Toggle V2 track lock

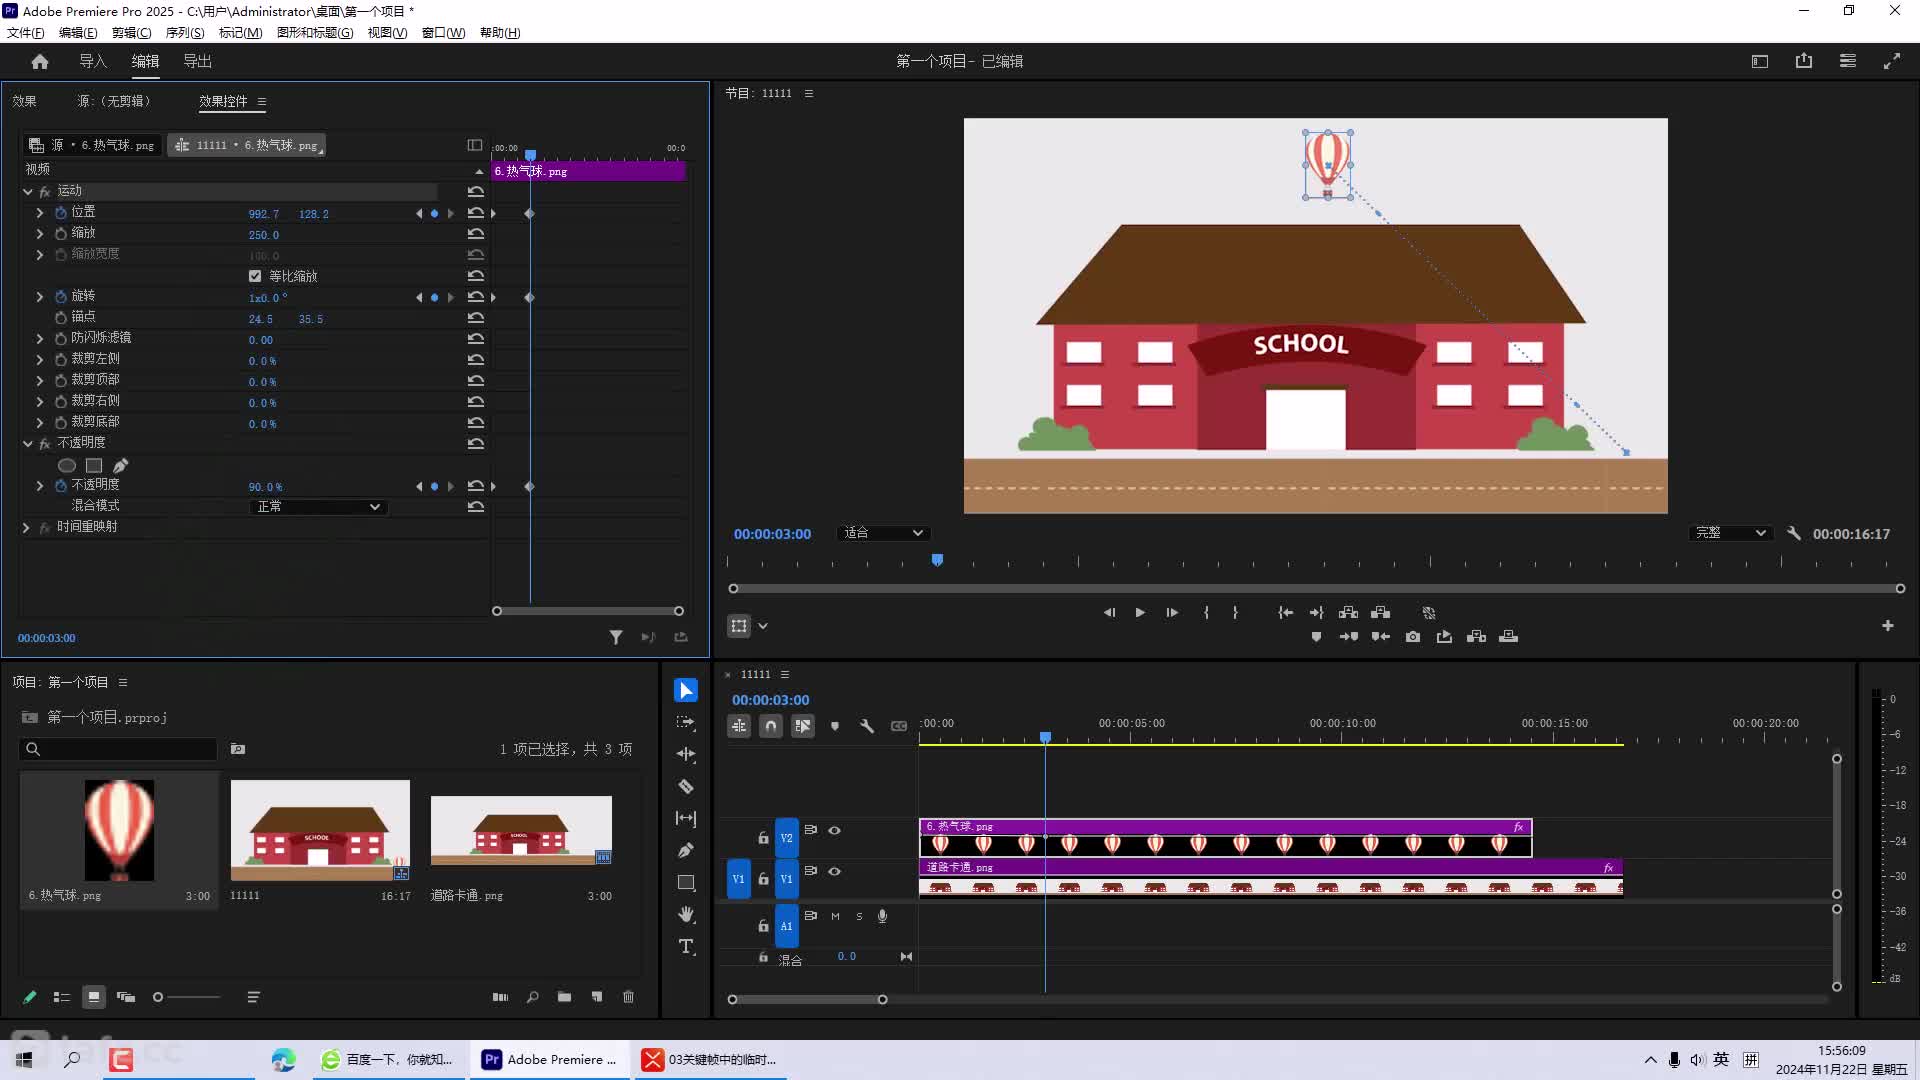click(x=763, y=838)
